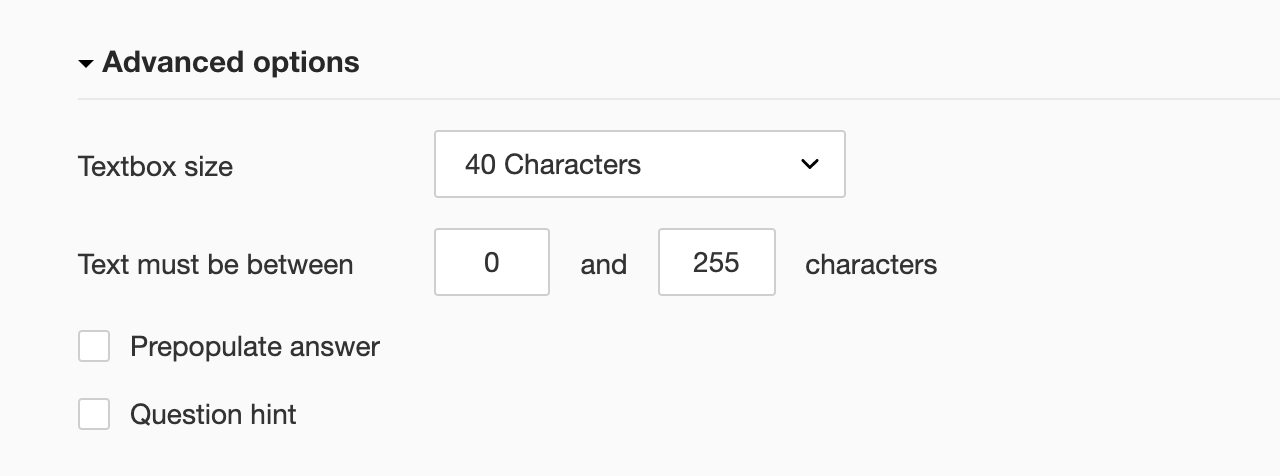The width and height of the screenshot is (1280, 476).
Task: Click the word and between number fields
Action: tap(604, 265)
